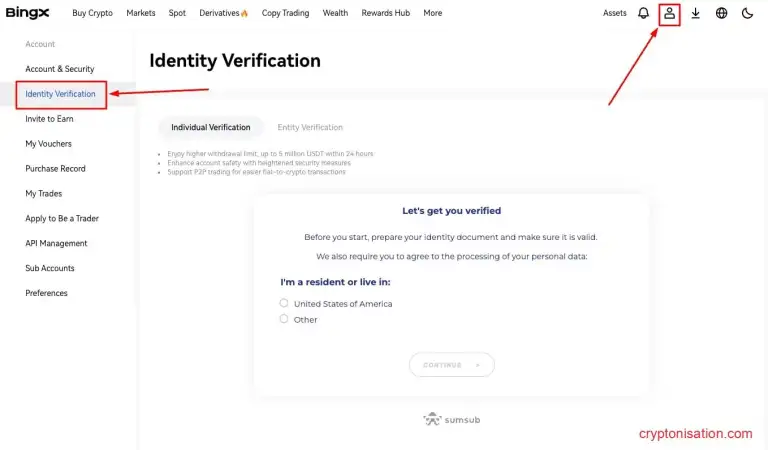Expand the Buy Crypto menu

pyautogui.click(x=92, y=13)
